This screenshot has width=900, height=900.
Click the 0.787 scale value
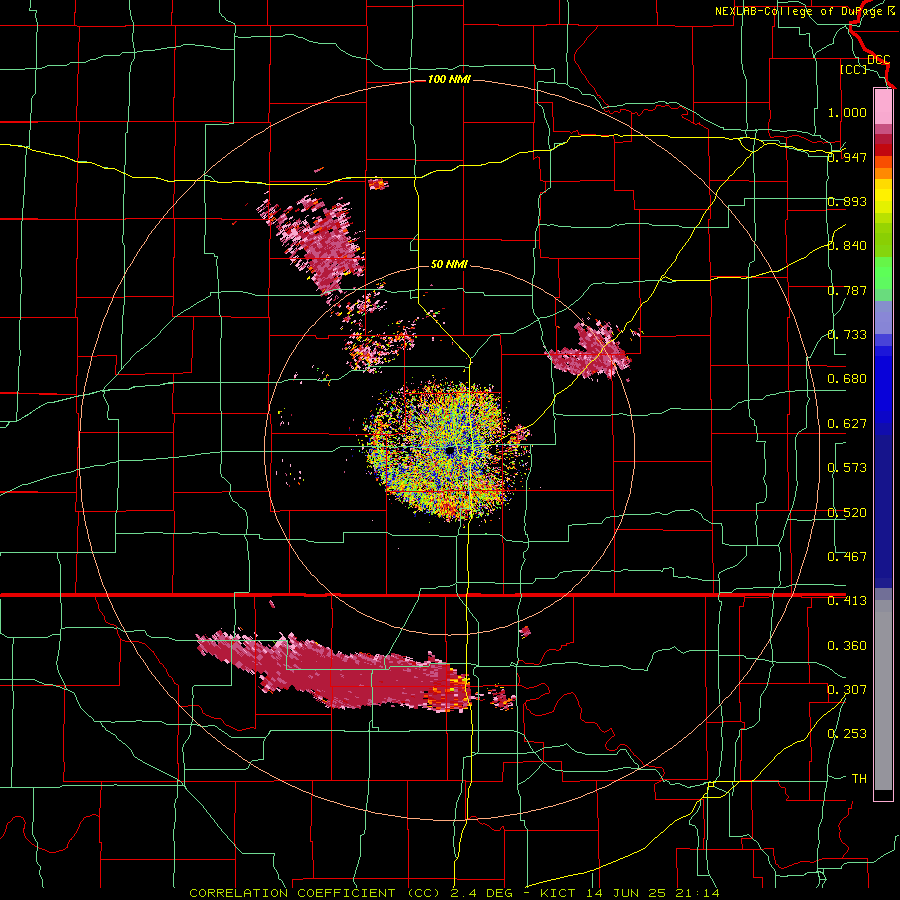[x=847, y=290]
